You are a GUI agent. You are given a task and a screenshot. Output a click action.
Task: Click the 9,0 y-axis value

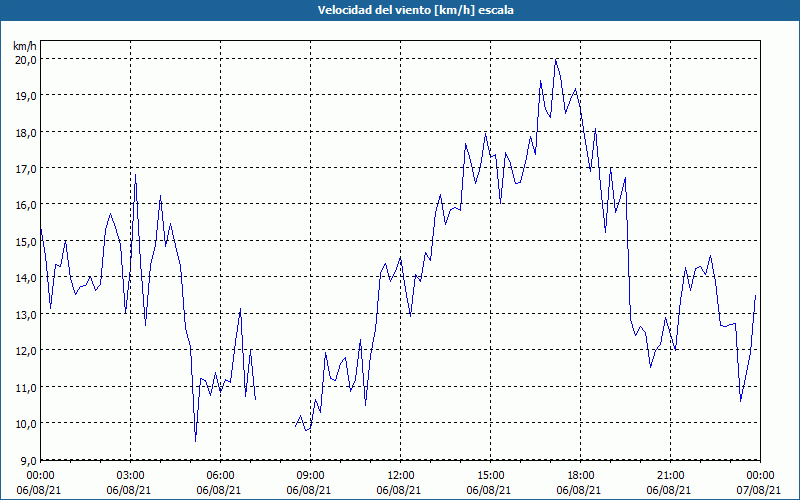click(x=28, y=460)
